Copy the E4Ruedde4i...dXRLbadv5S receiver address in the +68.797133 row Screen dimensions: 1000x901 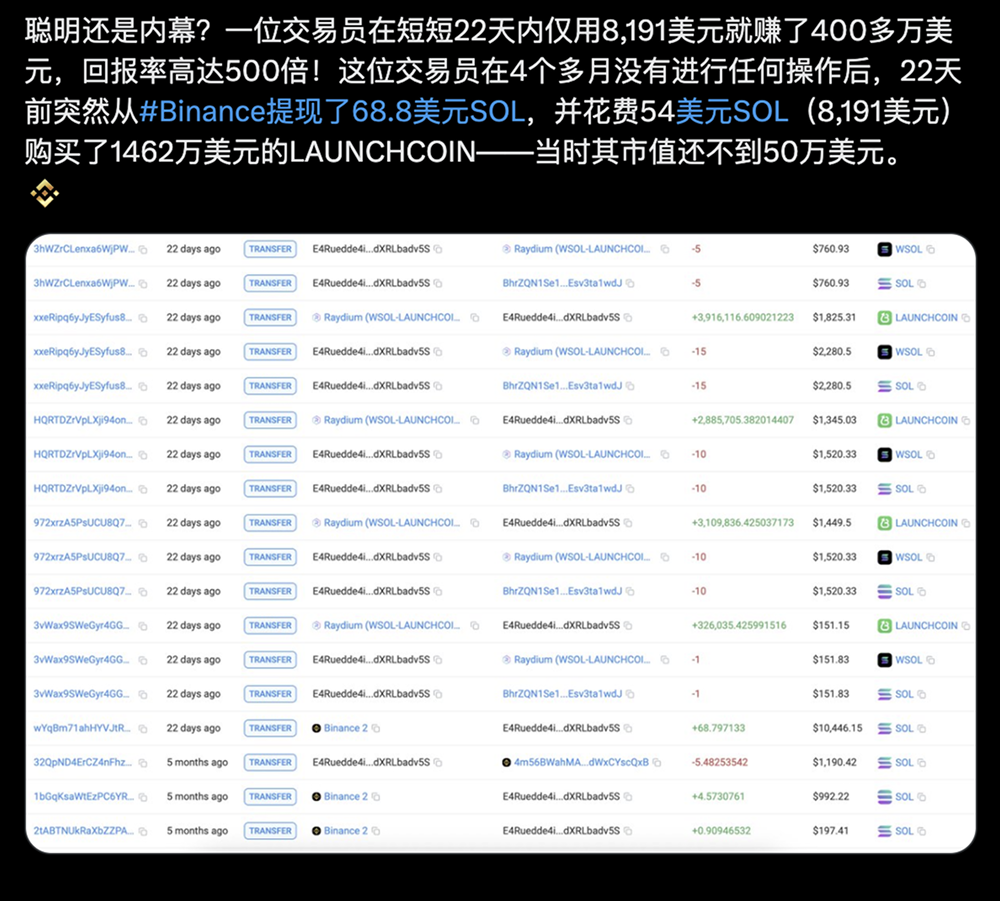[628, 728]
